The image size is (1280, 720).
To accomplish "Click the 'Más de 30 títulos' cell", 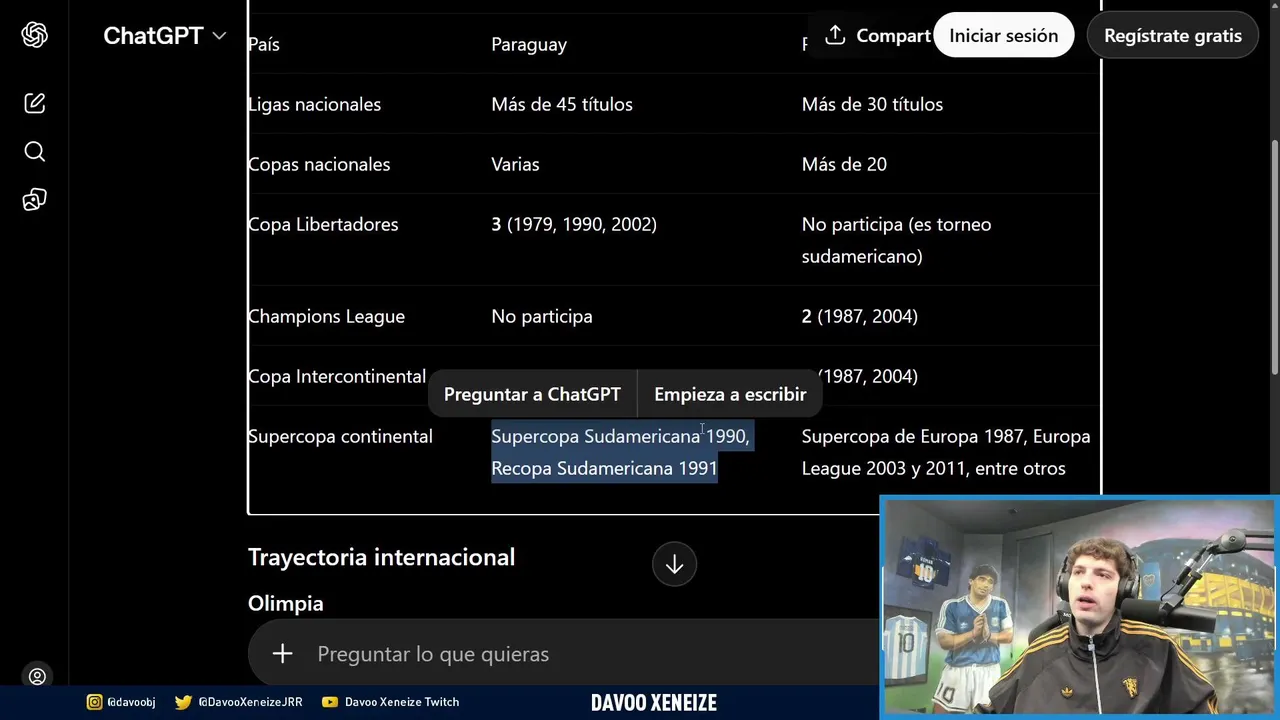I will click(872, 104).
